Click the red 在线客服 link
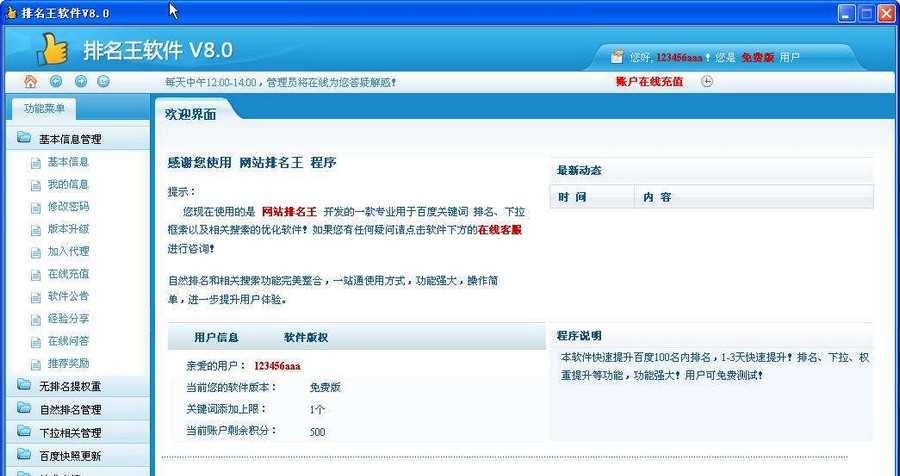 (500, 230)
